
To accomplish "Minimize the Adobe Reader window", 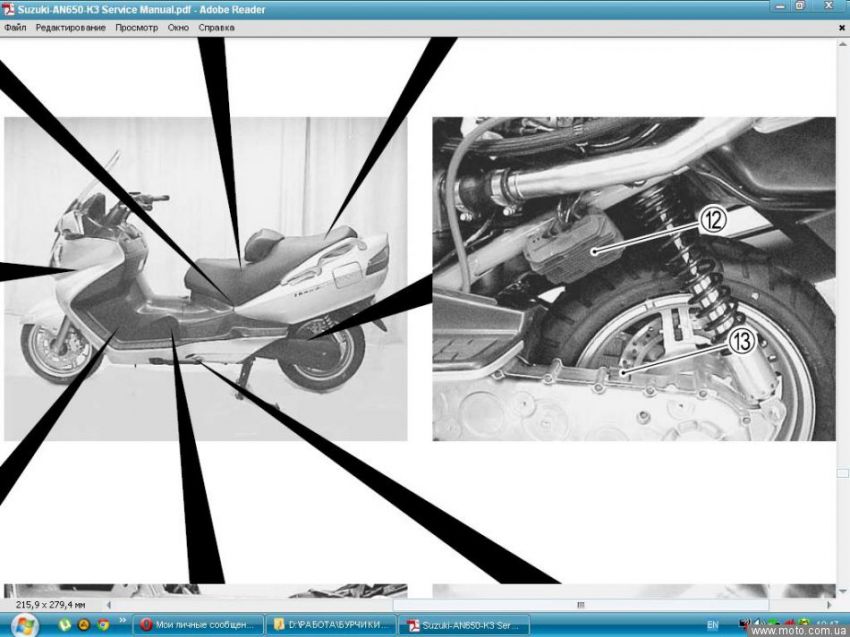I will coord(781,7).
